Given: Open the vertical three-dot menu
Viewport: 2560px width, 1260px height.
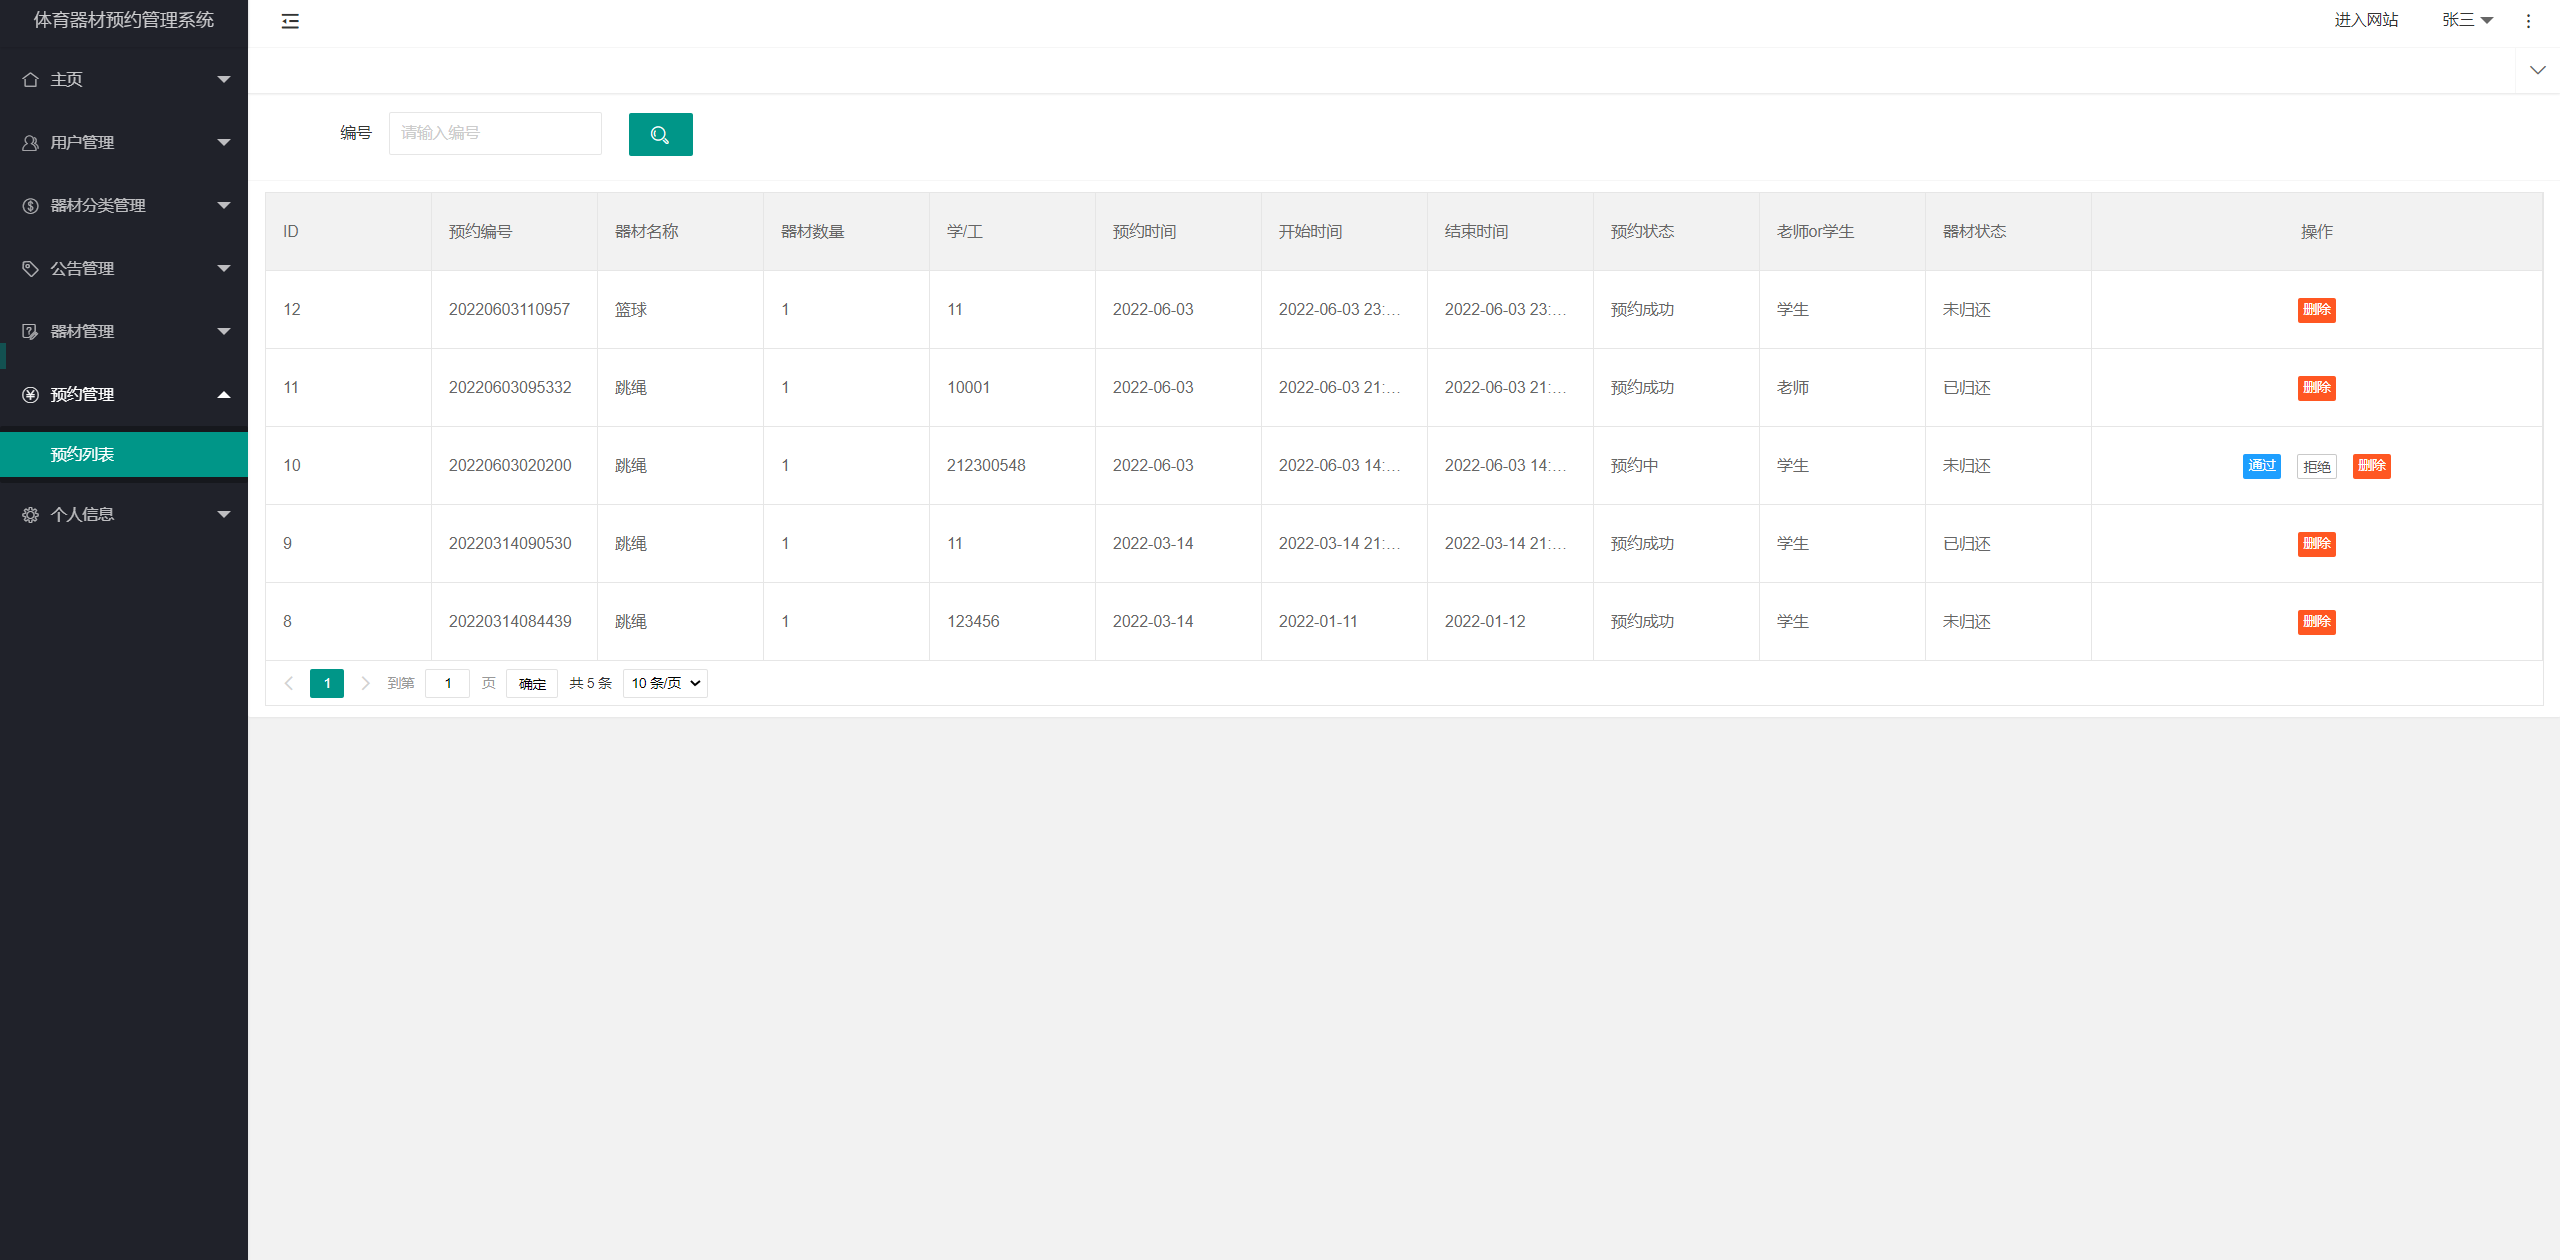Looking at the screenshot, I should 2528,21.
